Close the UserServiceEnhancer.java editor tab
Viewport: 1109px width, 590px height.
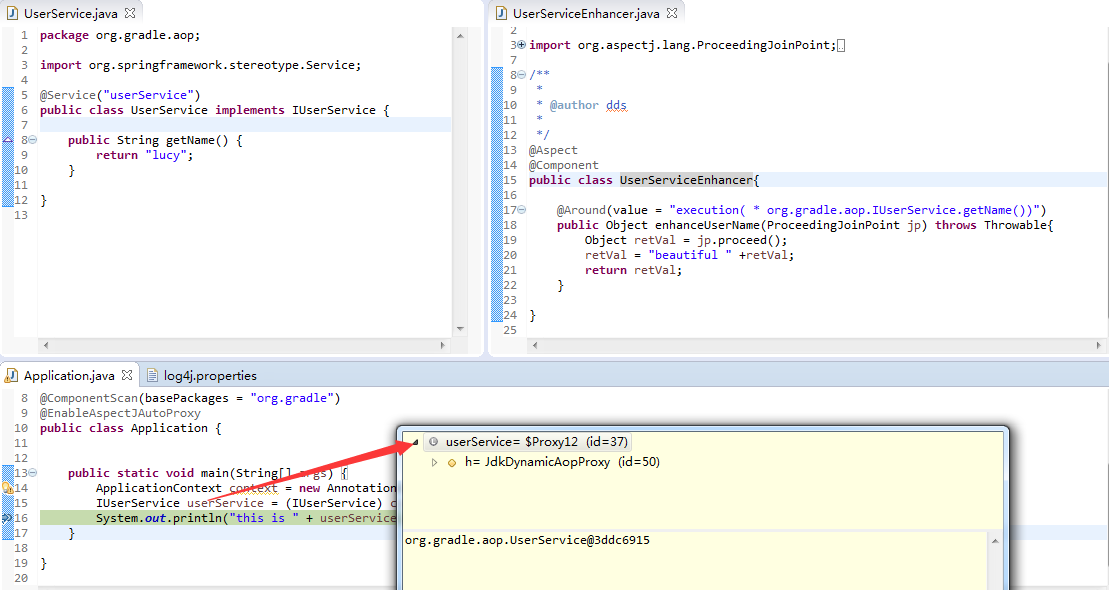(672, 13)
